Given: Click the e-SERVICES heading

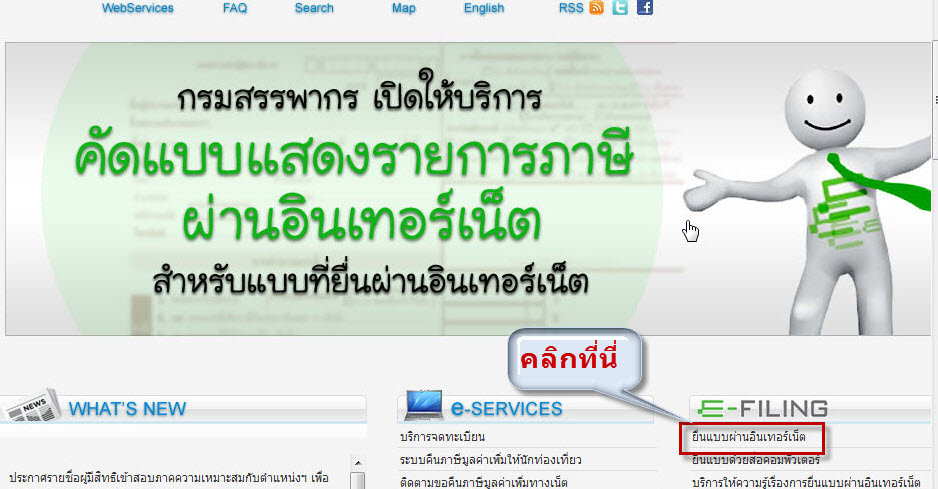Looking at the screenshot, I should 507,408.
